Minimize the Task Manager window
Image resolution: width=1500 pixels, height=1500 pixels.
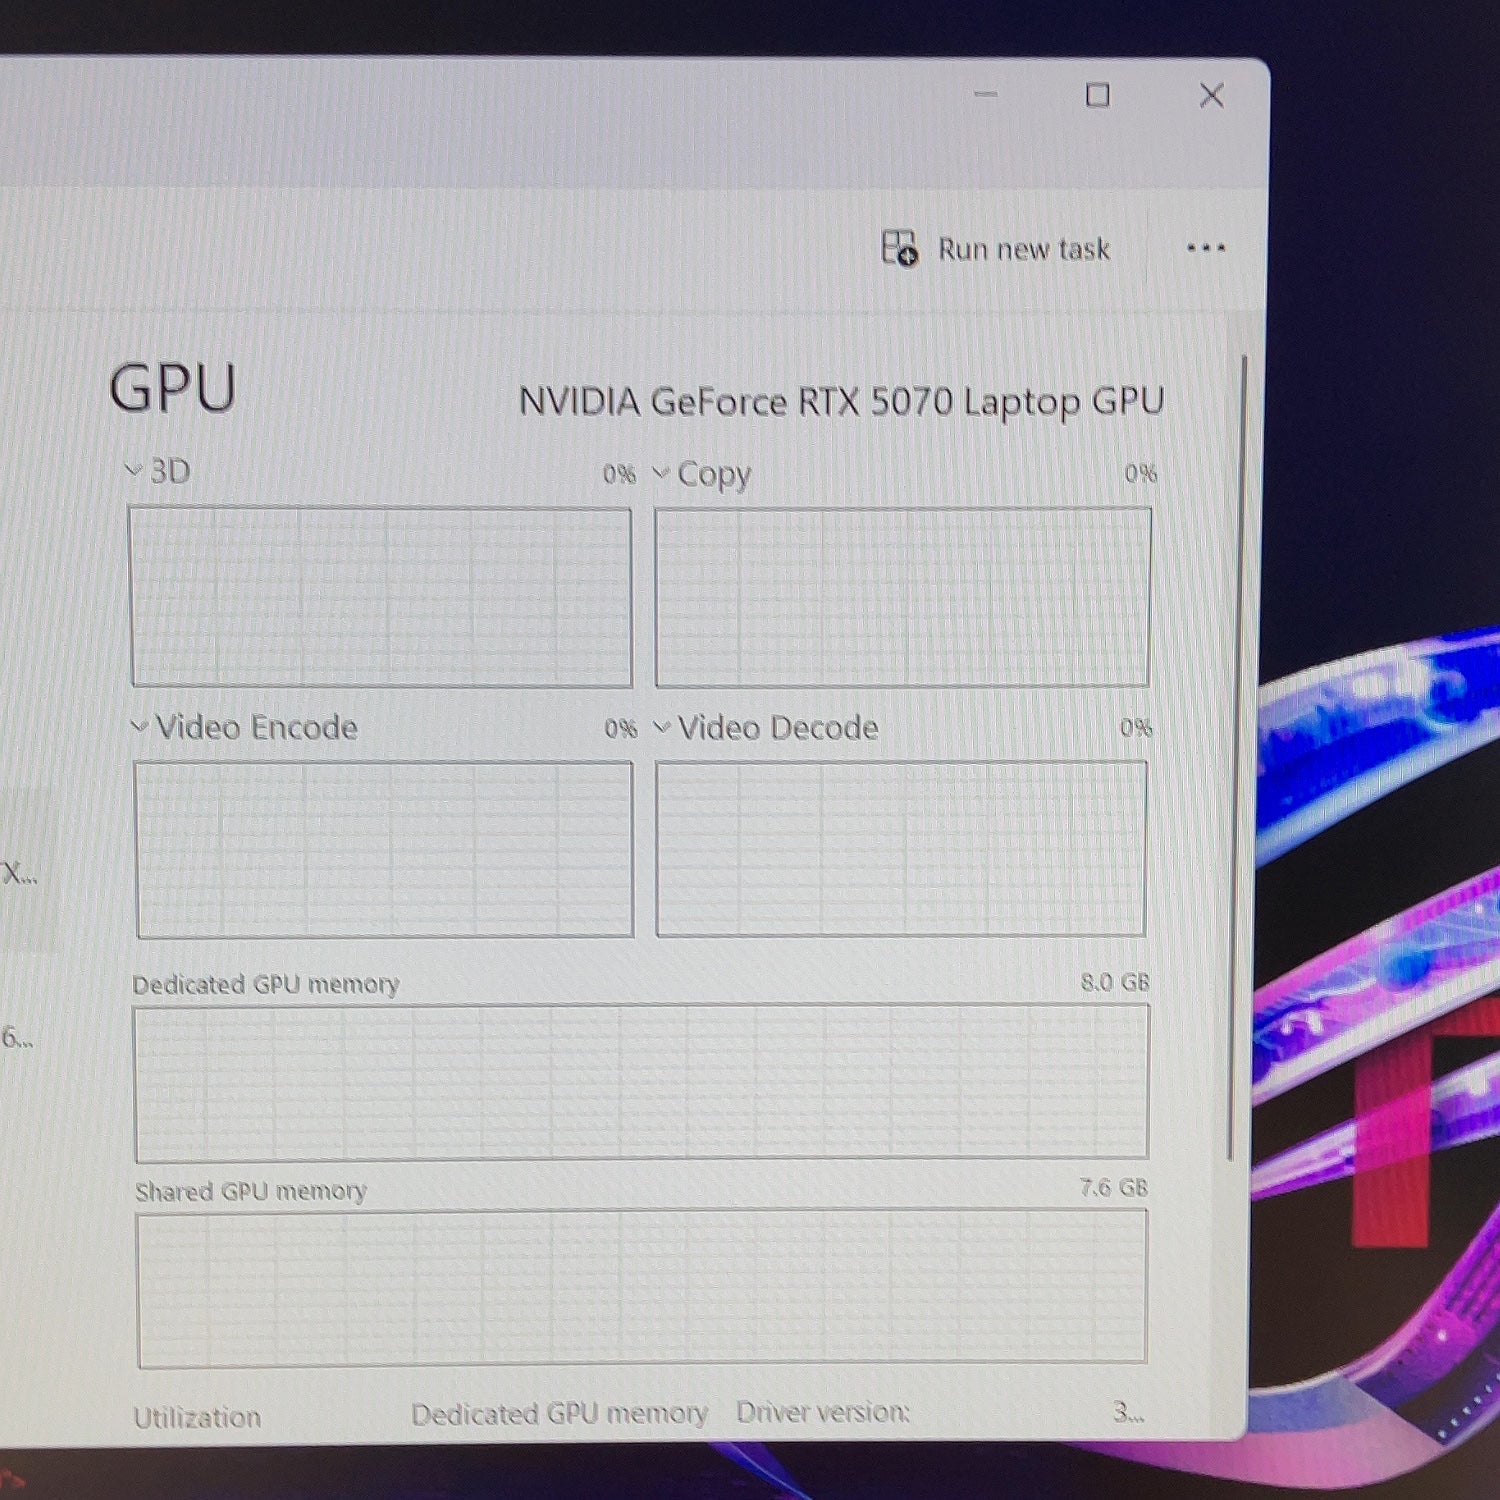[x=986, y=94]
